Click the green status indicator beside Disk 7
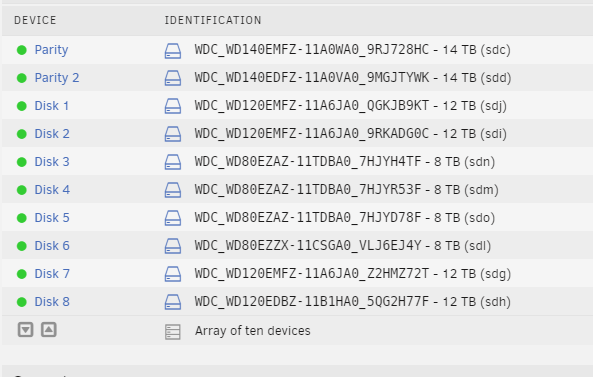Image resolution: width=593 pixels, height=377 pixels. (22, 274)
